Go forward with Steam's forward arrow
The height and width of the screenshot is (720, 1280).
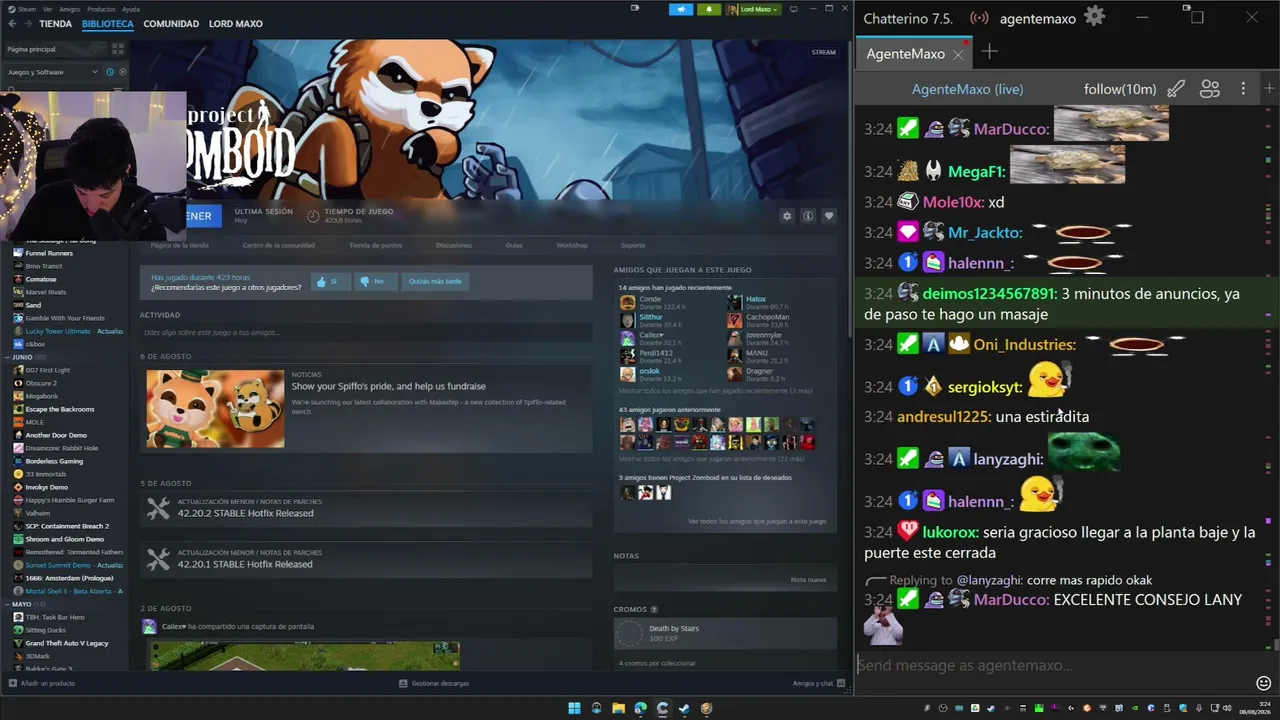(27, 23)
